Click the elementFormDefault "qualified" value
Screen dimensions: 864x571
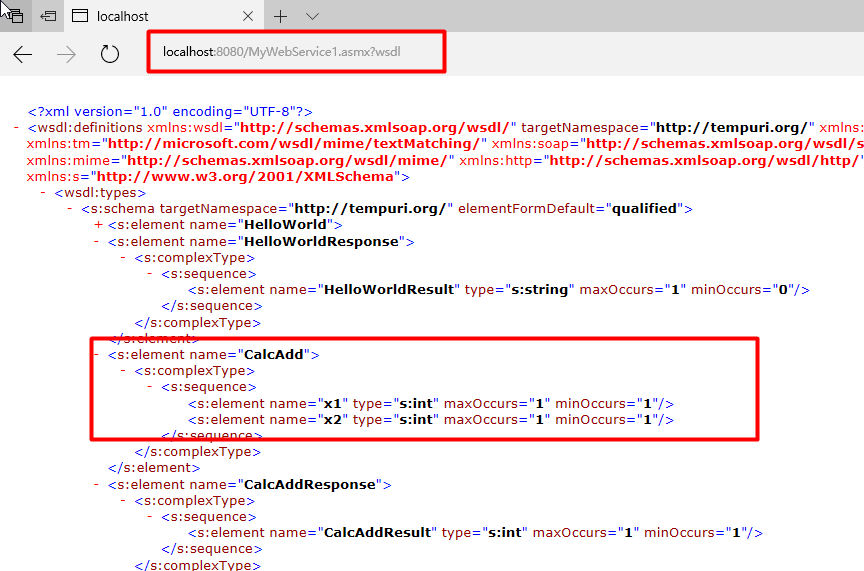tap(645, 209)
